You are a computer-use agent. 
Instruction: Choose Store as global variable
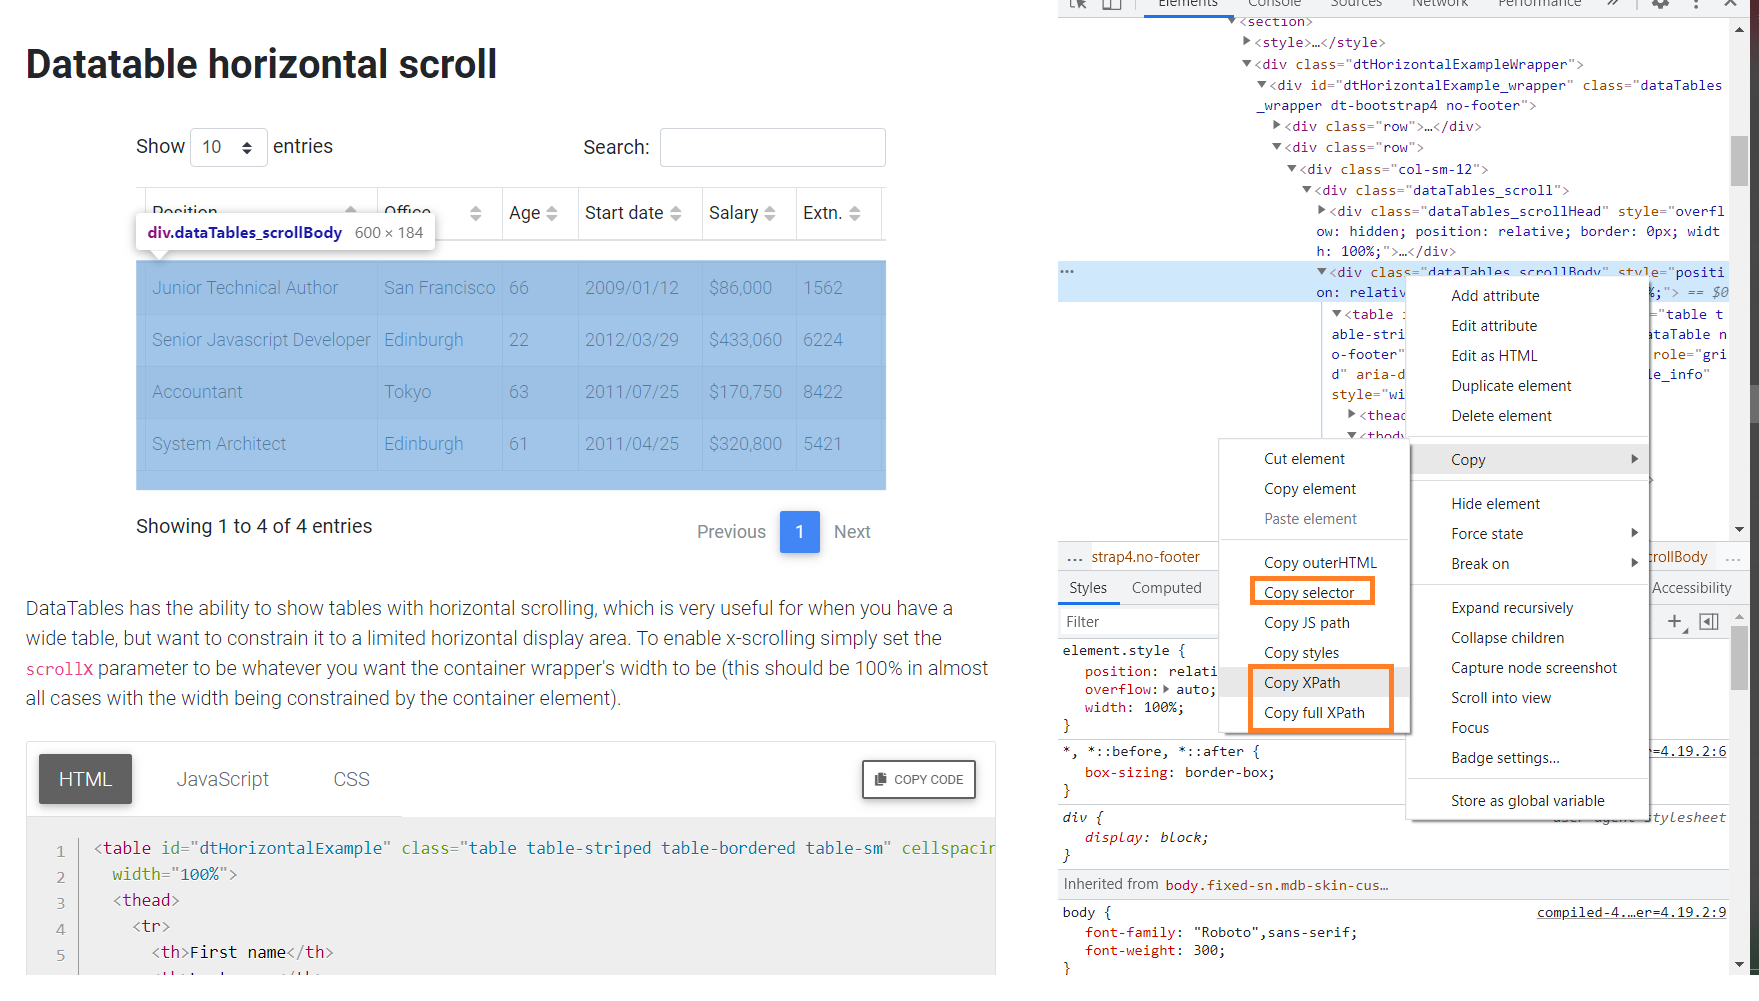coord(1527,801)
